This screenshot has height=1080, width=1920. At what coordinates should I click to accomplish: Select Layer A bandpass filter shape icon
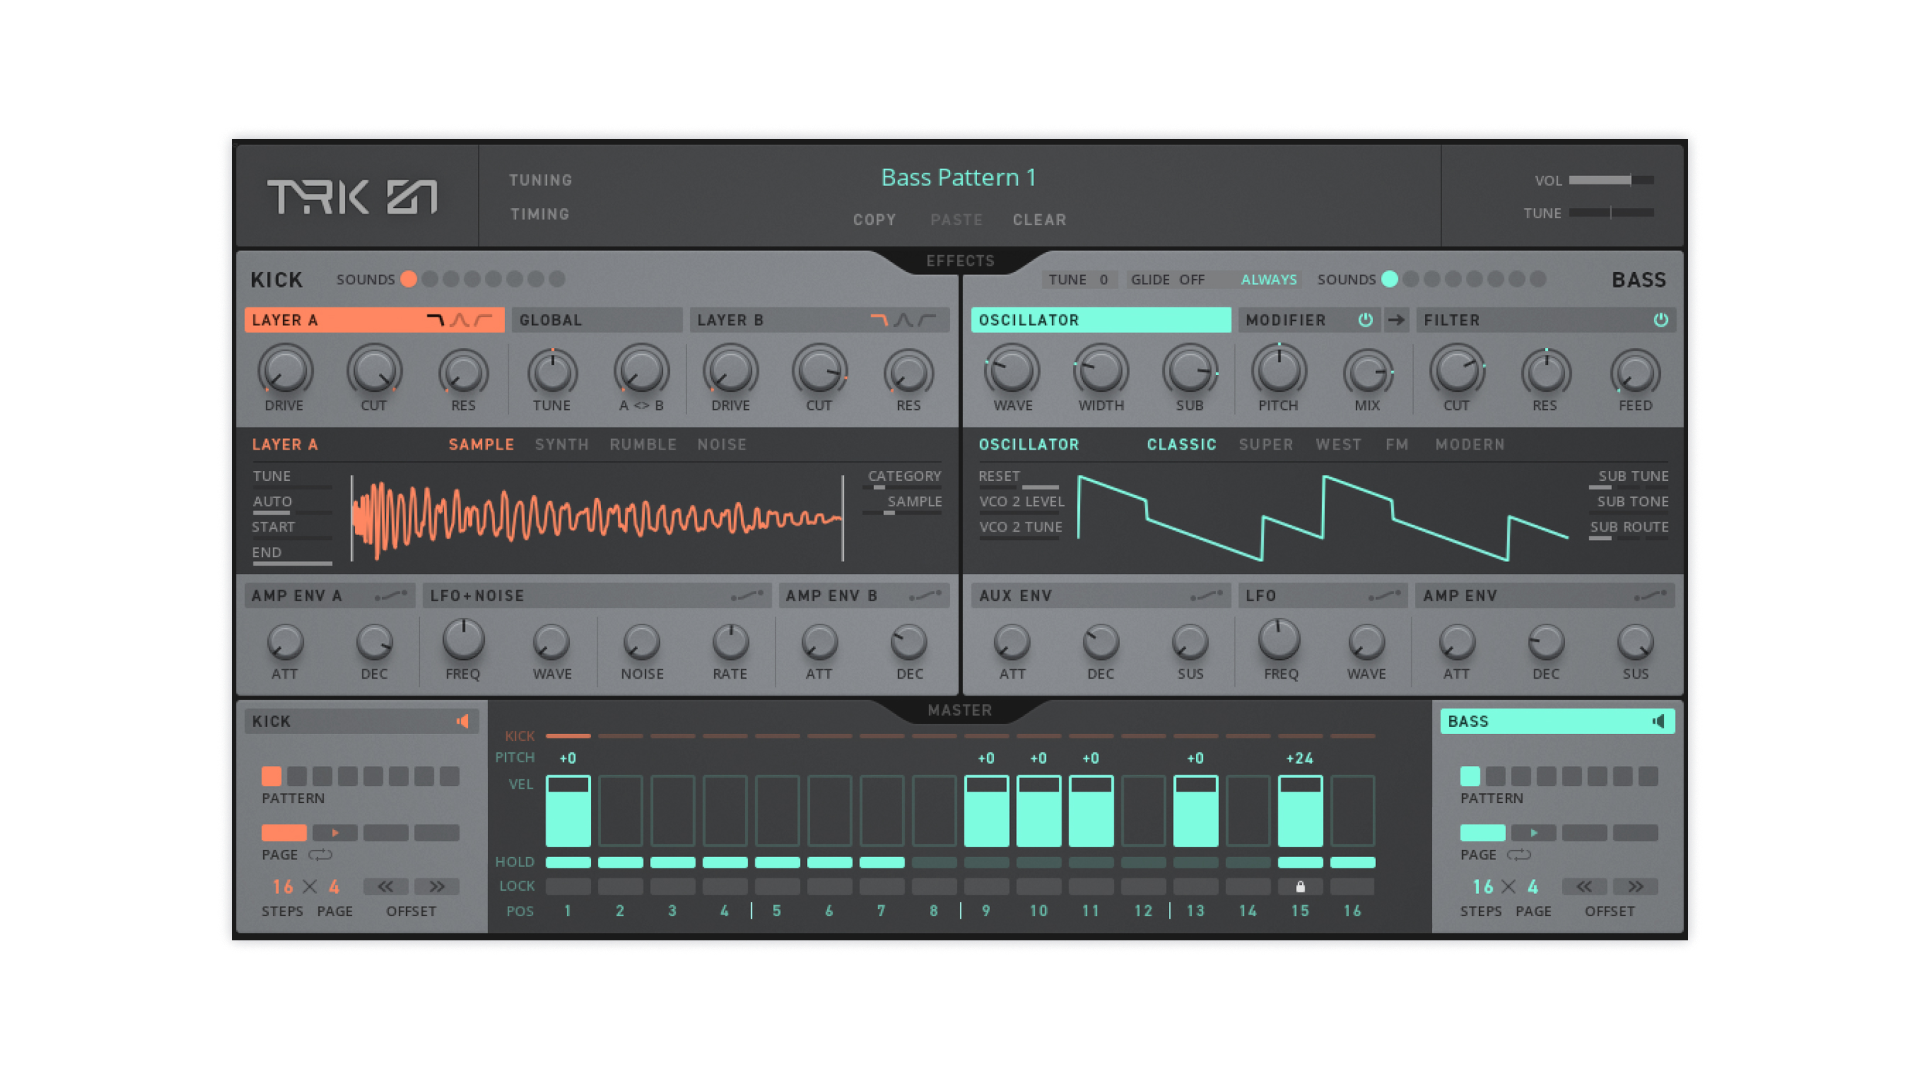[459, 320]
